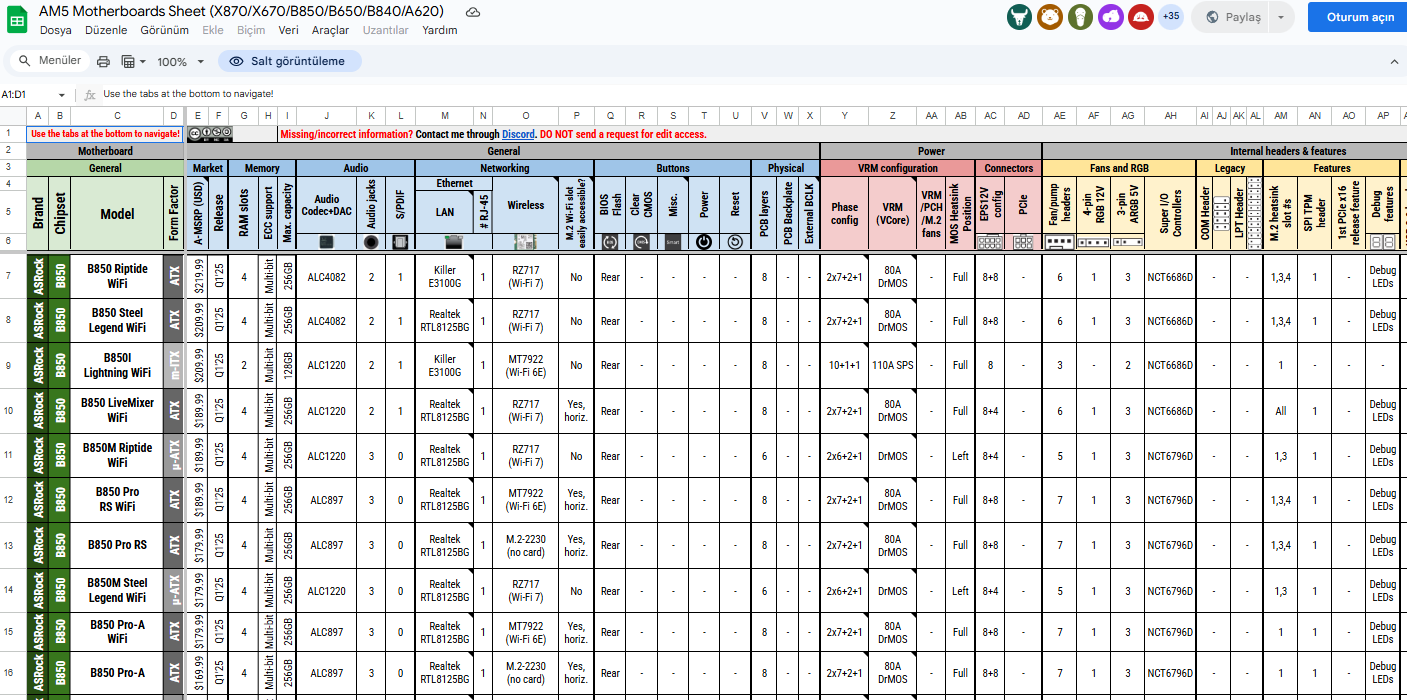1407x700 pixels.
Task: Select the VRM configuration header cell
Action: (898, 168)
